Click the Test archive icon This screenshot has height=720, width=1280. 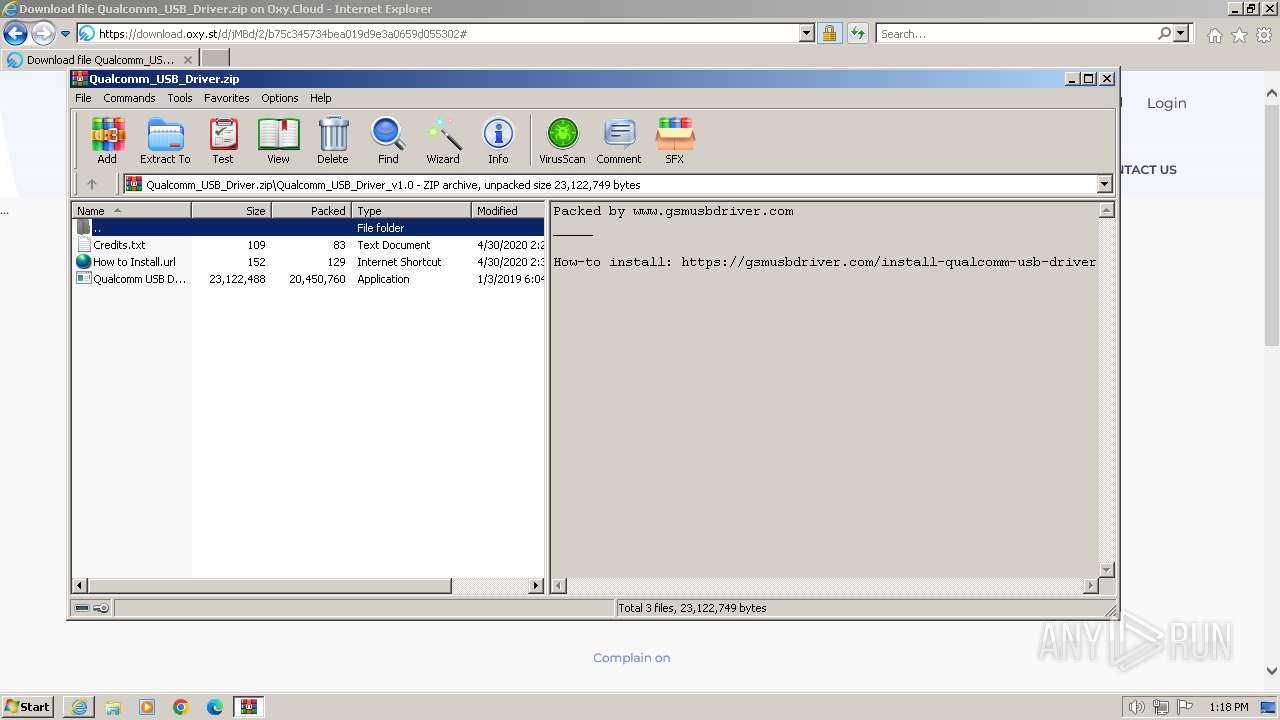pos(223,140)
